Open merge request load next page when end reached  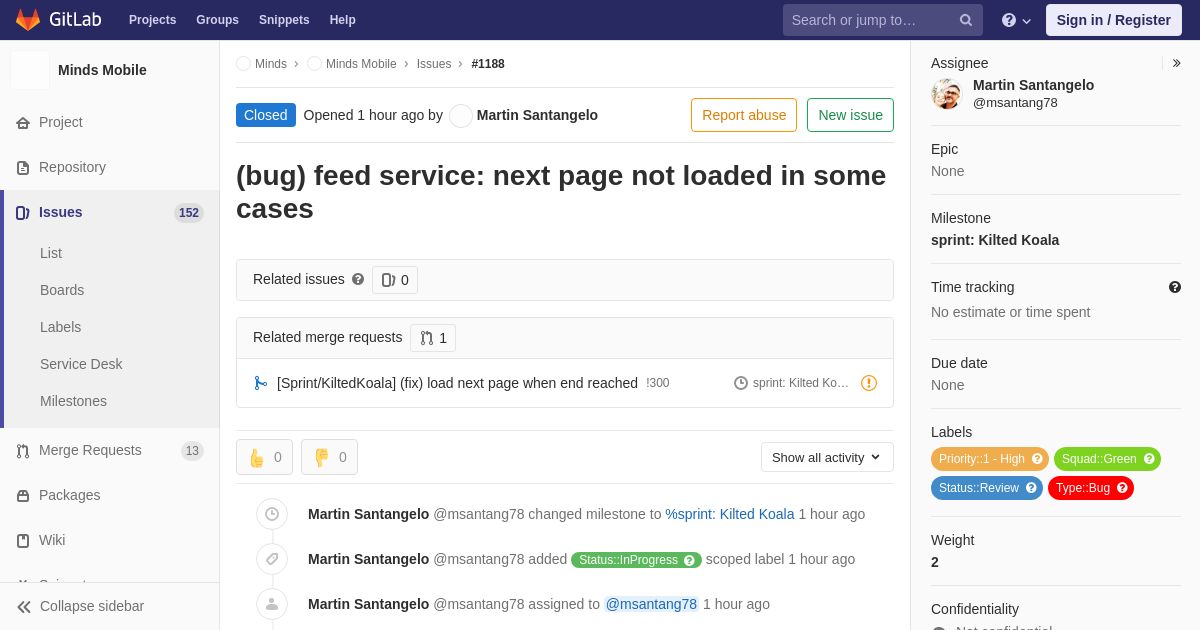click(457, 383)
